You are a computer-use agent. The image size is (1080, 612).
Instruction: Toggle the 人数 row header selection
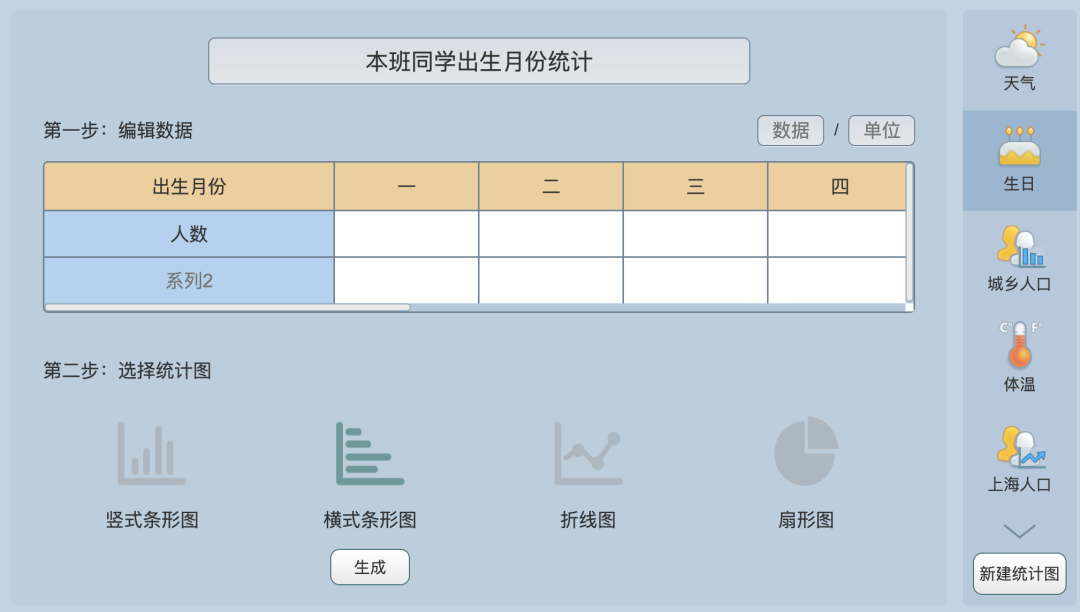(187, 233)
